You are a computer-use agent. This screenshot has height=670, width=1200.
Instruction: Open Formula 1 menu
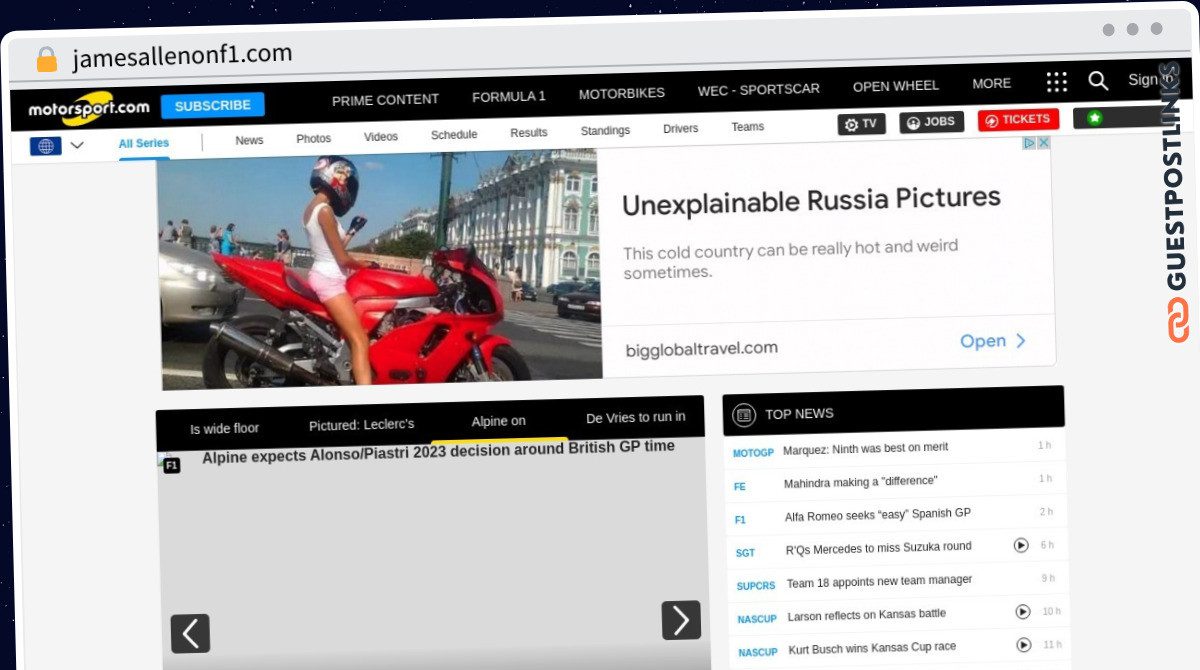(x=509, y=97)
